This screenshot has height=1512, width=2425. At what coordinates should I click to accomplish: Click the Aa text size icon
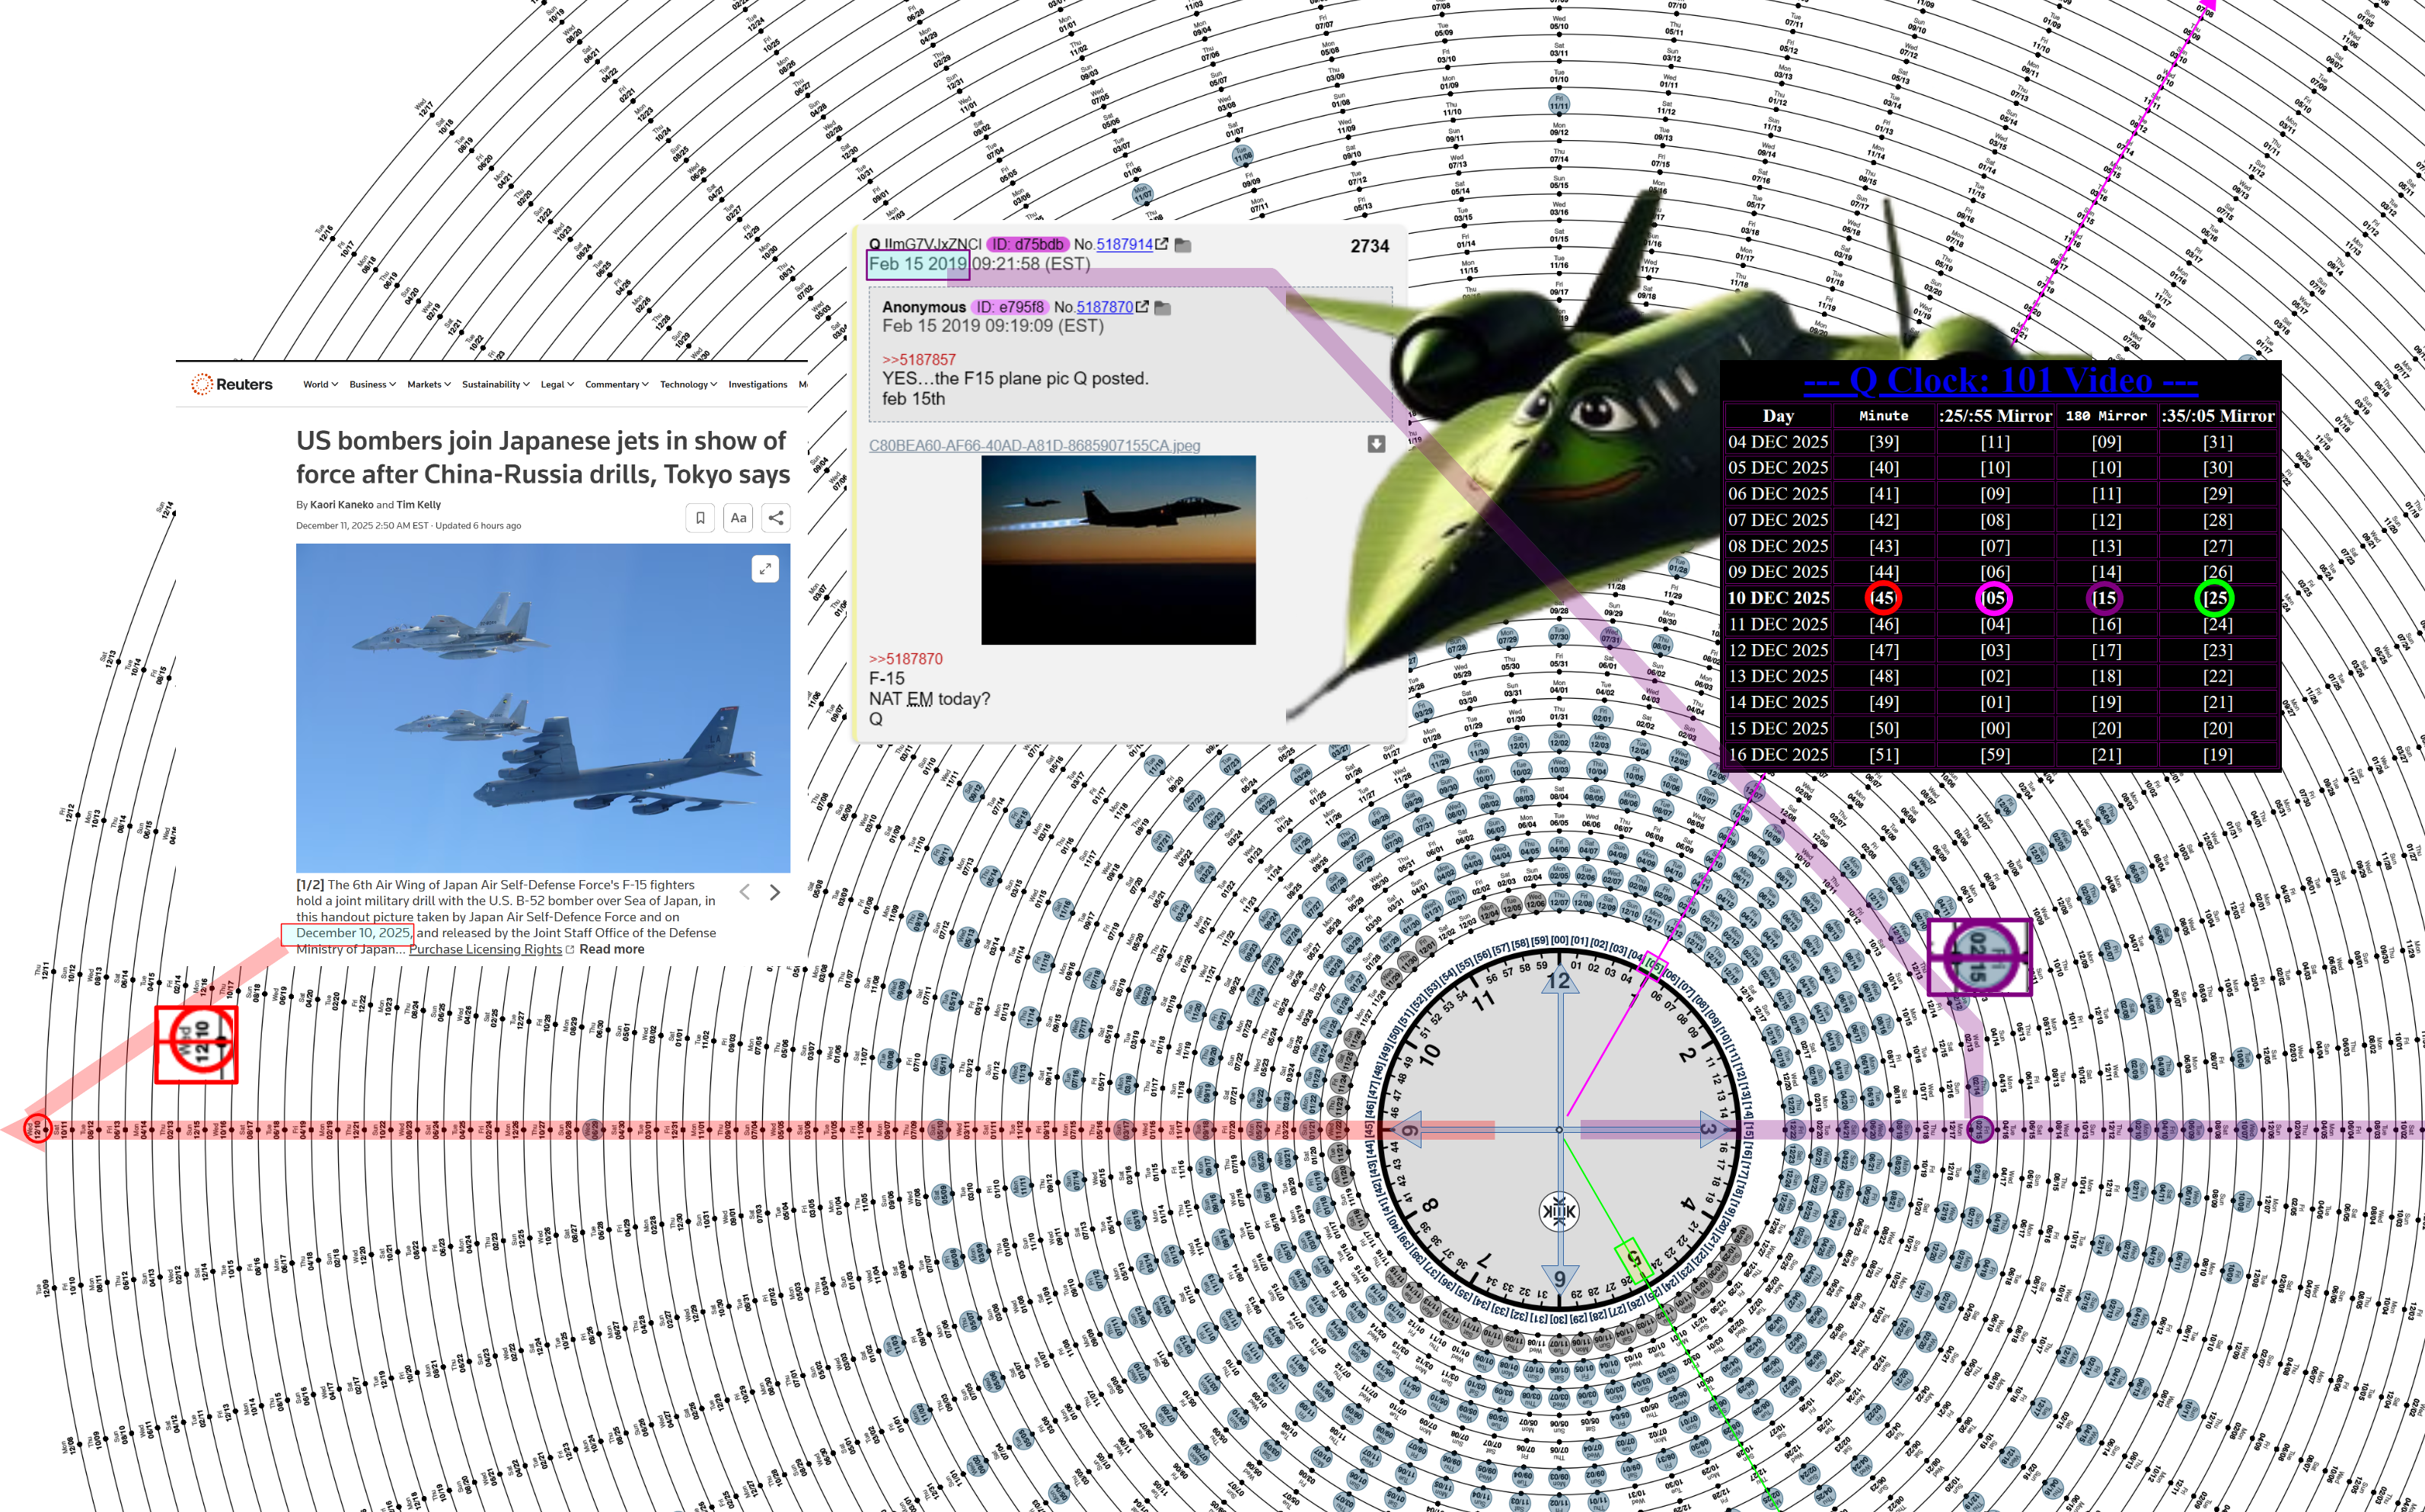(x=738, y=518)
